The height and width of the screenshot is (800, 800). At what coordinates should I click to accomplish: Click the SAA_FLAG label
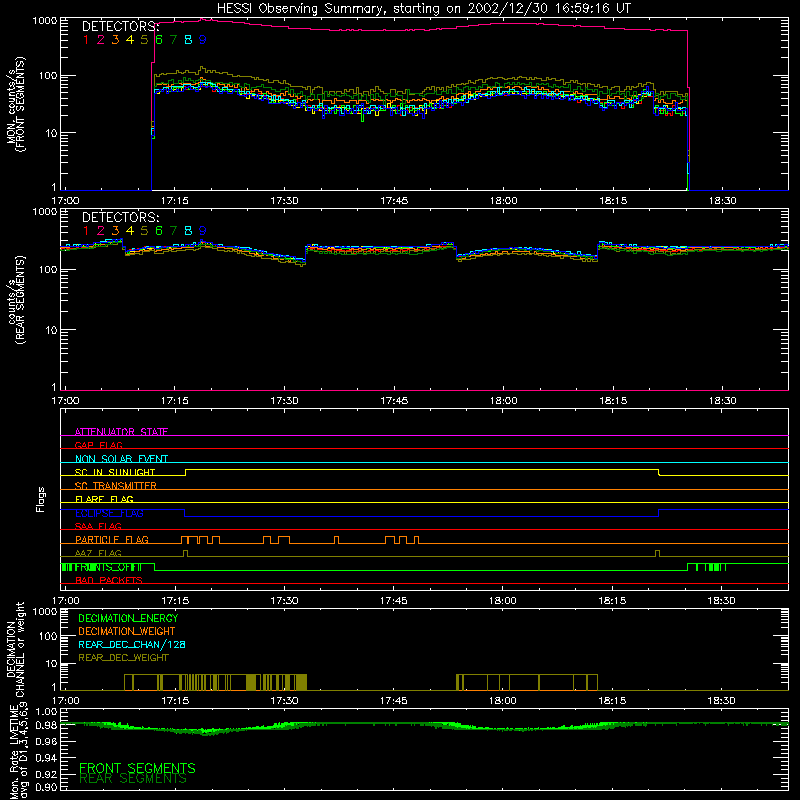click(x=98, y=526)
